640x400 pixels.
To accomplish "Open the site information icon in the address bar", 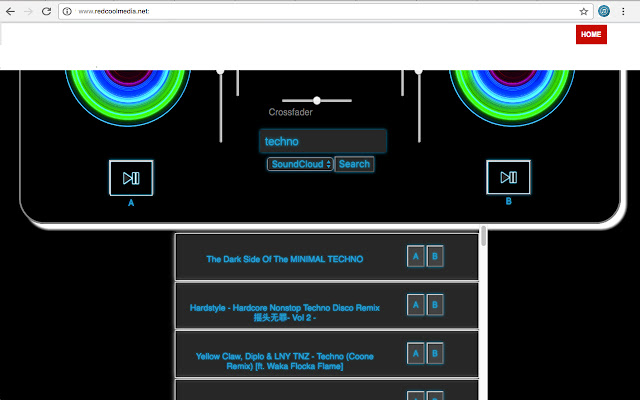I will tap(67, 11).
